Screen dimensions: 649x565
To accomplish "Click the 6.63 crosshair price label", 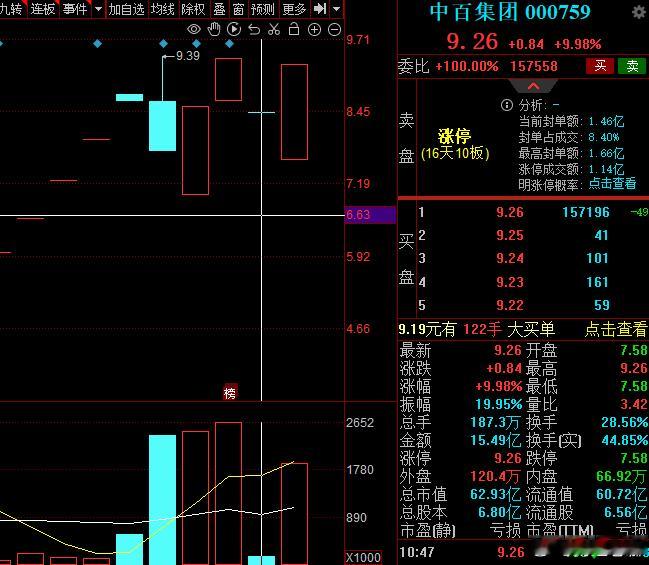I will click(x=370, y=215).
